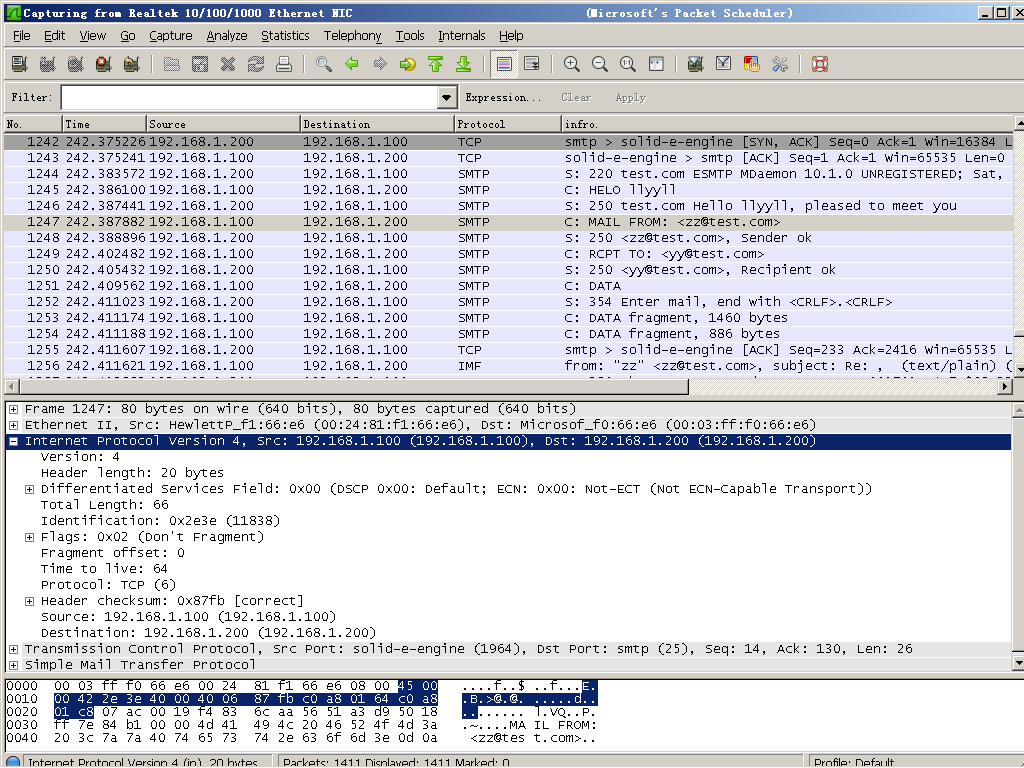The width and height of the screenshot is (1024, 768).
Task: Click the Expression... filter button
Action: point(503,98)
